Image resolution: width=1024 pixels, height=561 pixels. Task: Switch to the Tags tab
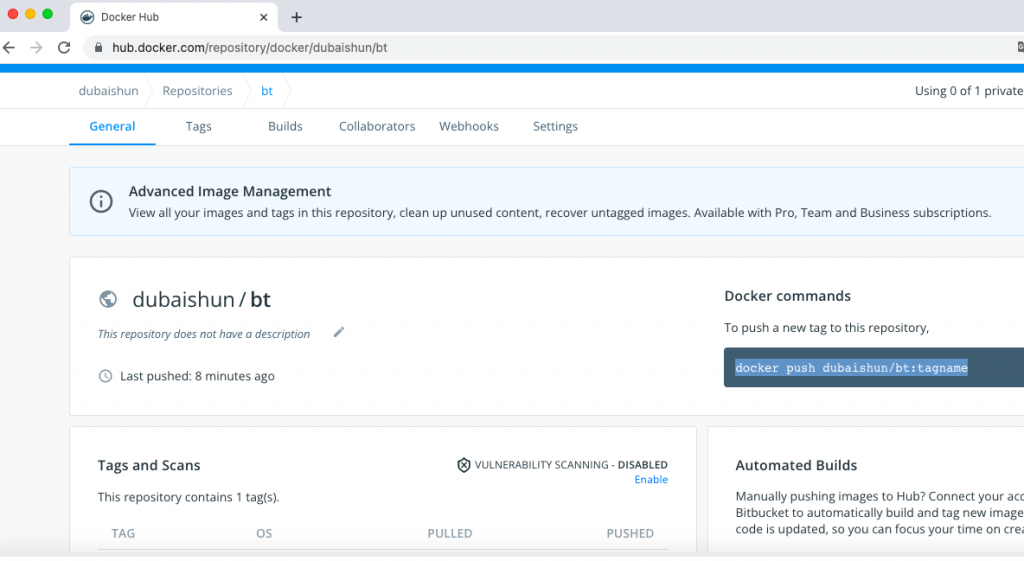pos(199,127)
